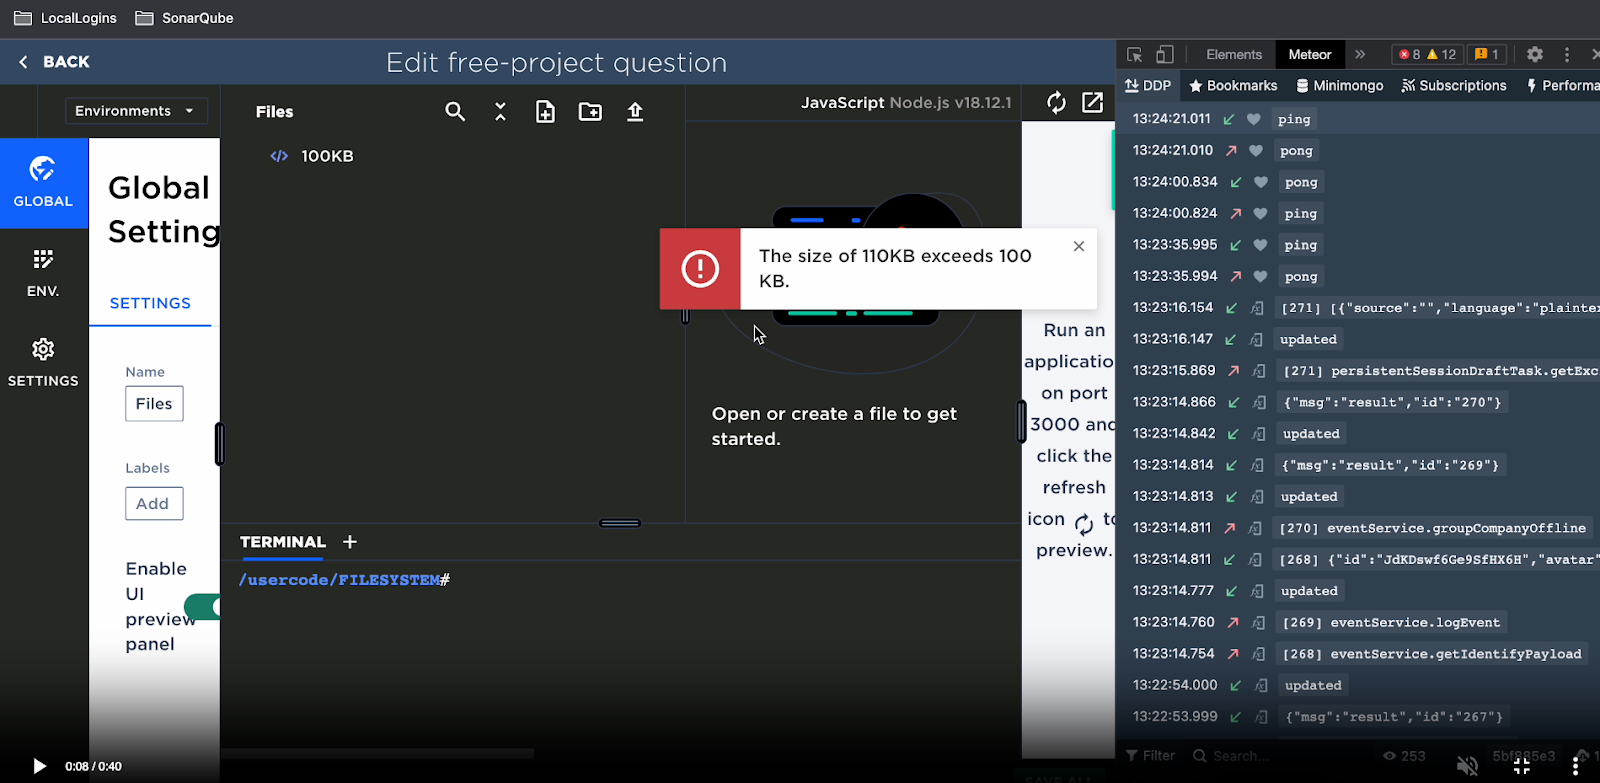Select the updated message at 13:22:54.000
This screenshot has height=783, width=1600.
tap(1313, 685)
